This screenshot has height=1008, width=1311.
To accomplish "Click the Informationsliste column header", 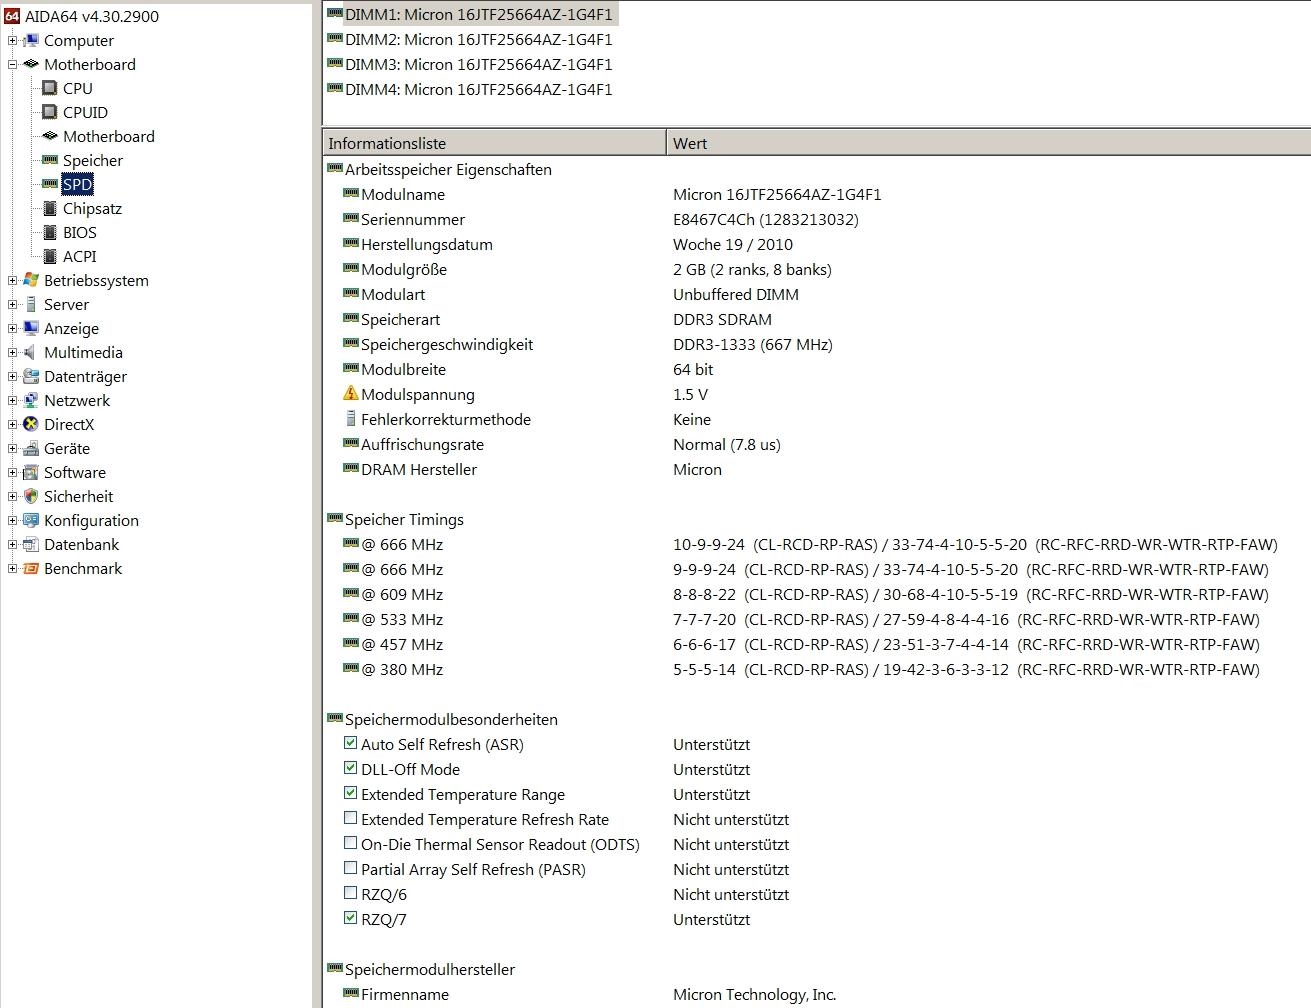I will pos(495,143).
